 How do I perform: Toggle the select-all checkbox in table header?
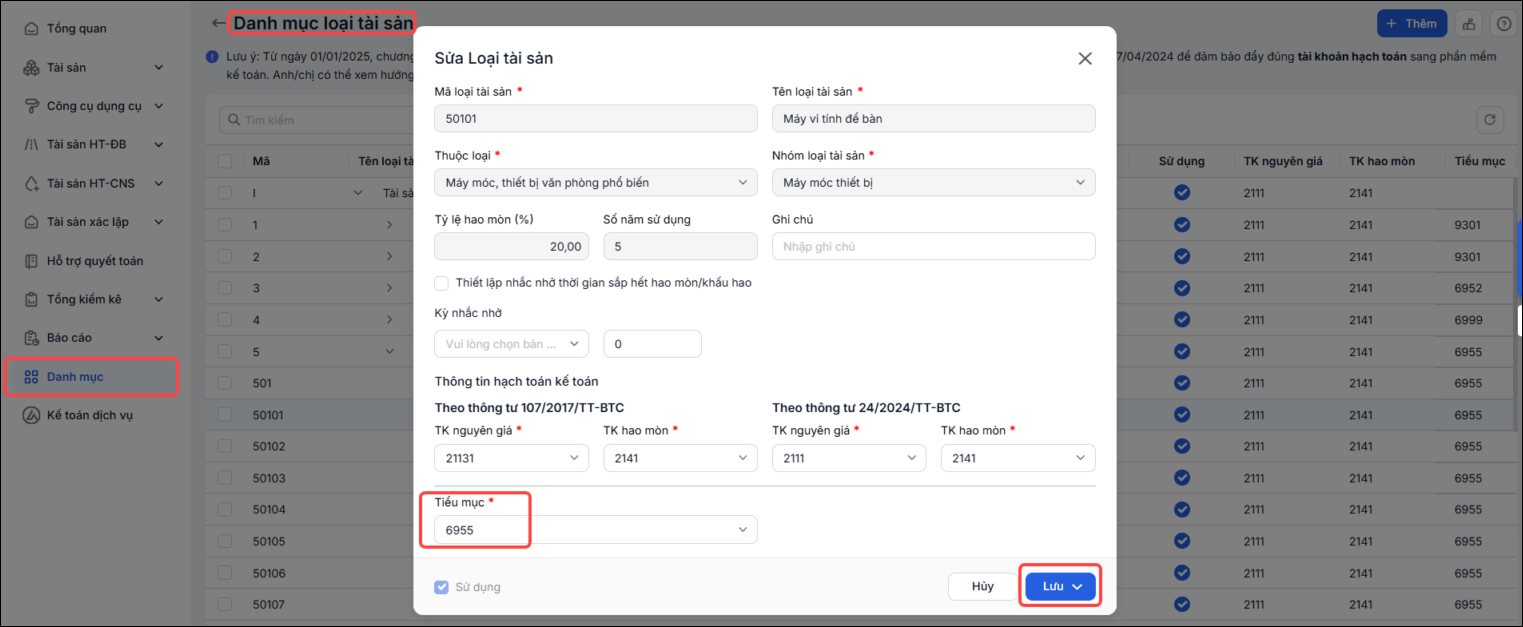225,161
